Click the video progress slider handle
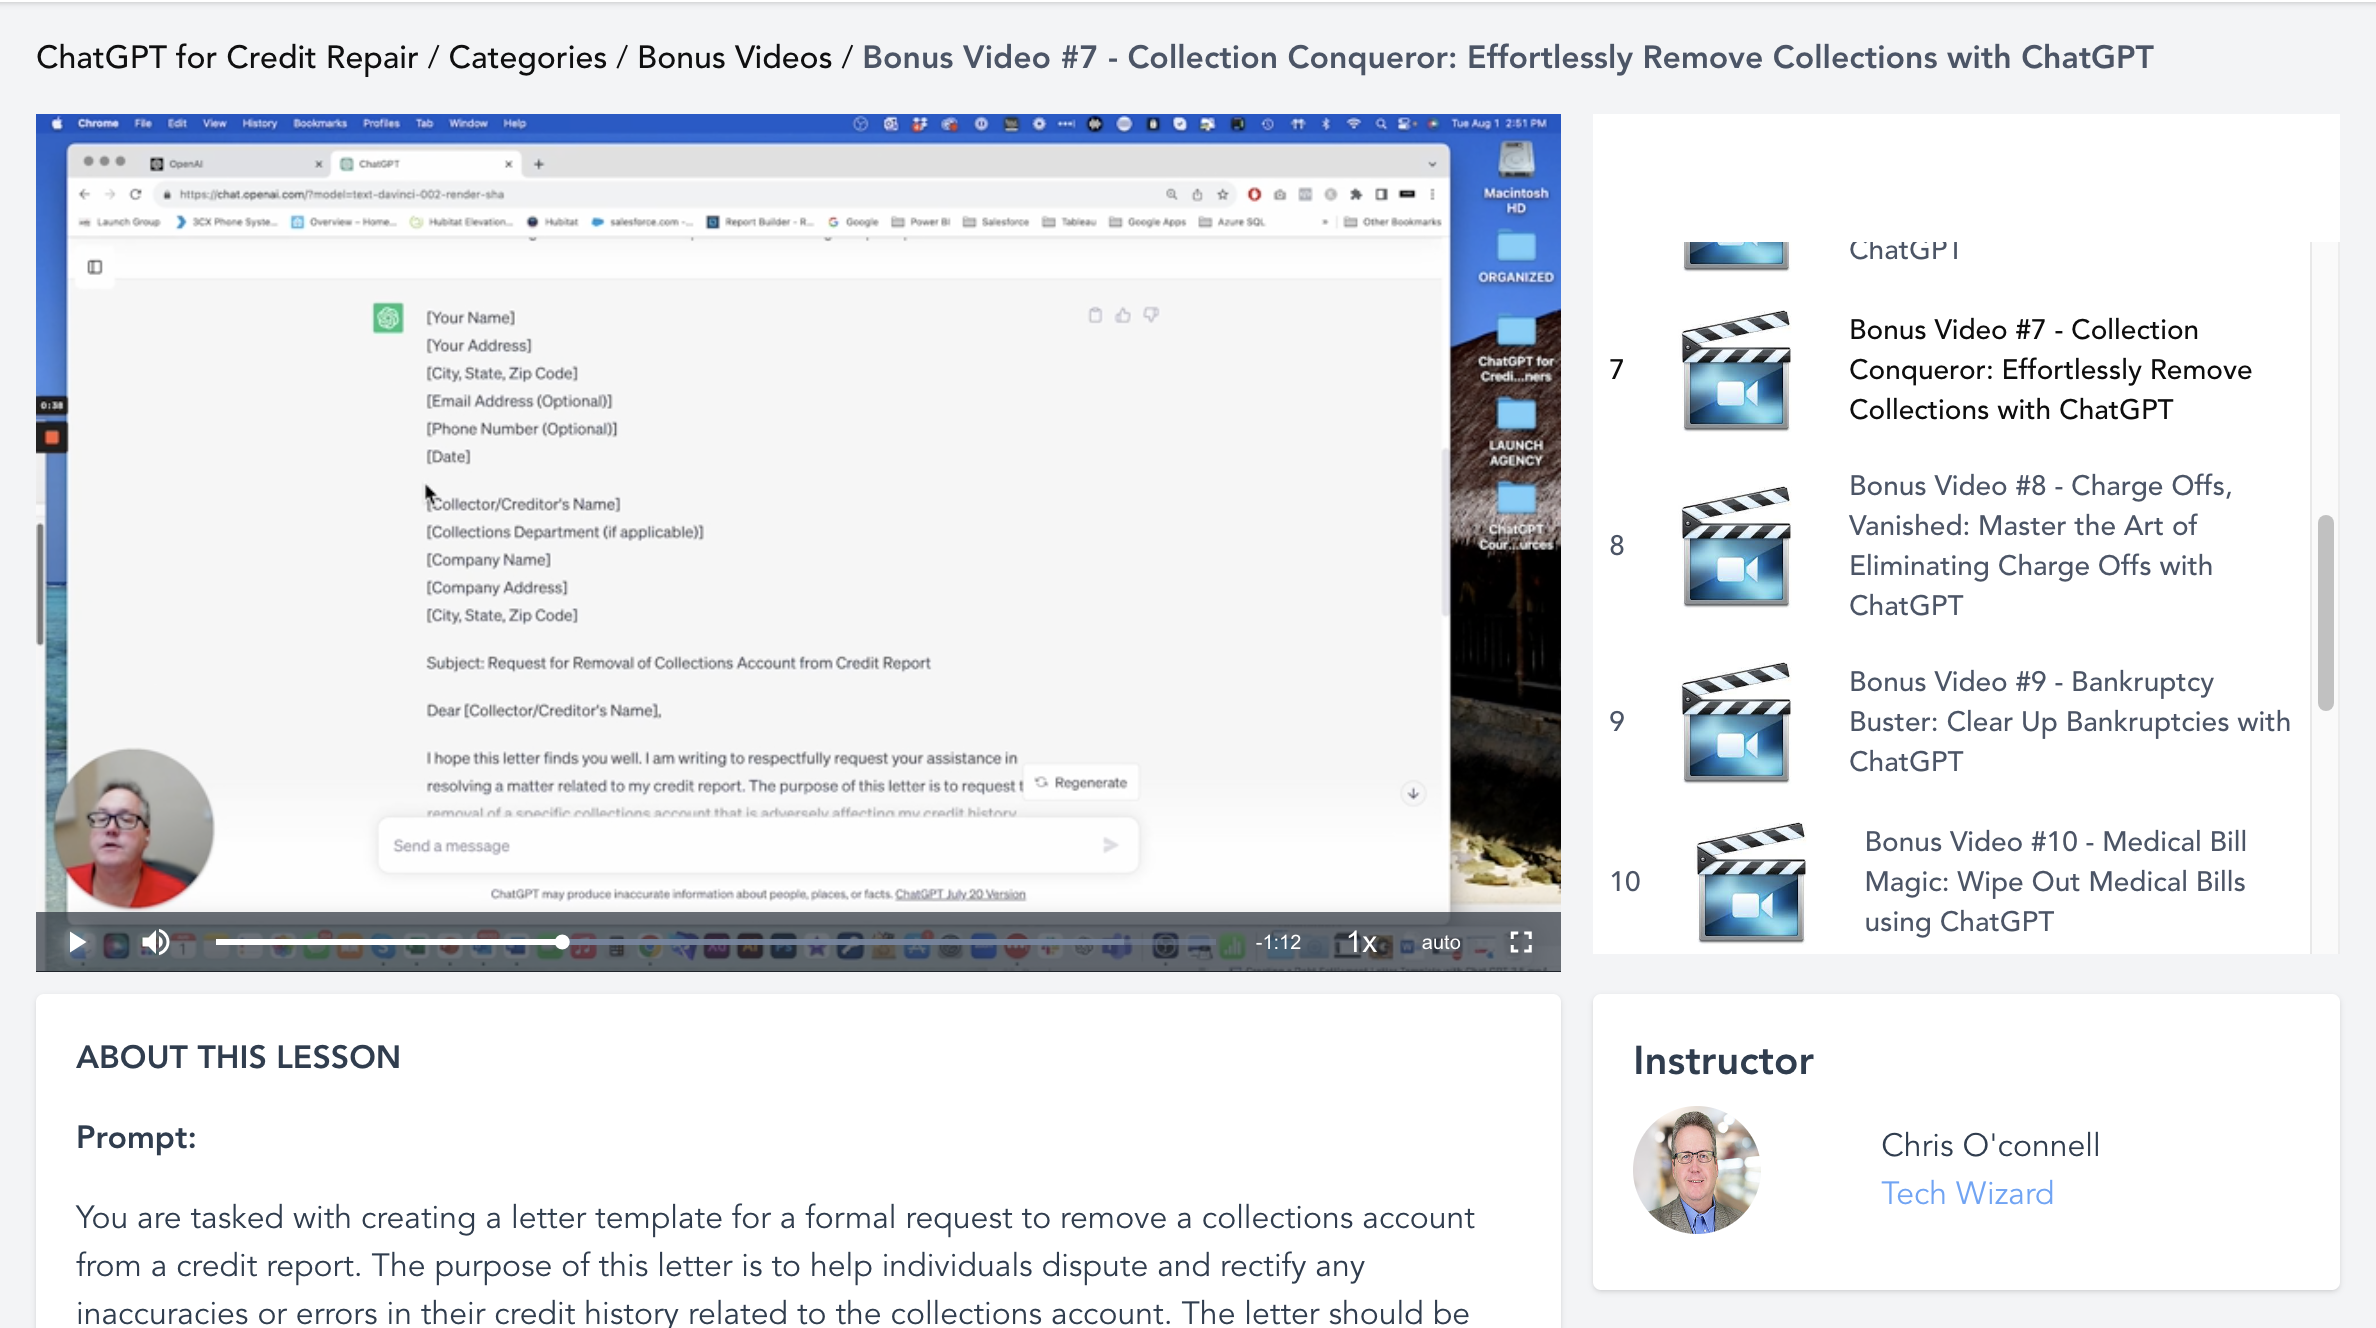Image resolution: width=2376 pixels, height=1328 pixels. pyautogui.click(x=562, y=942)
